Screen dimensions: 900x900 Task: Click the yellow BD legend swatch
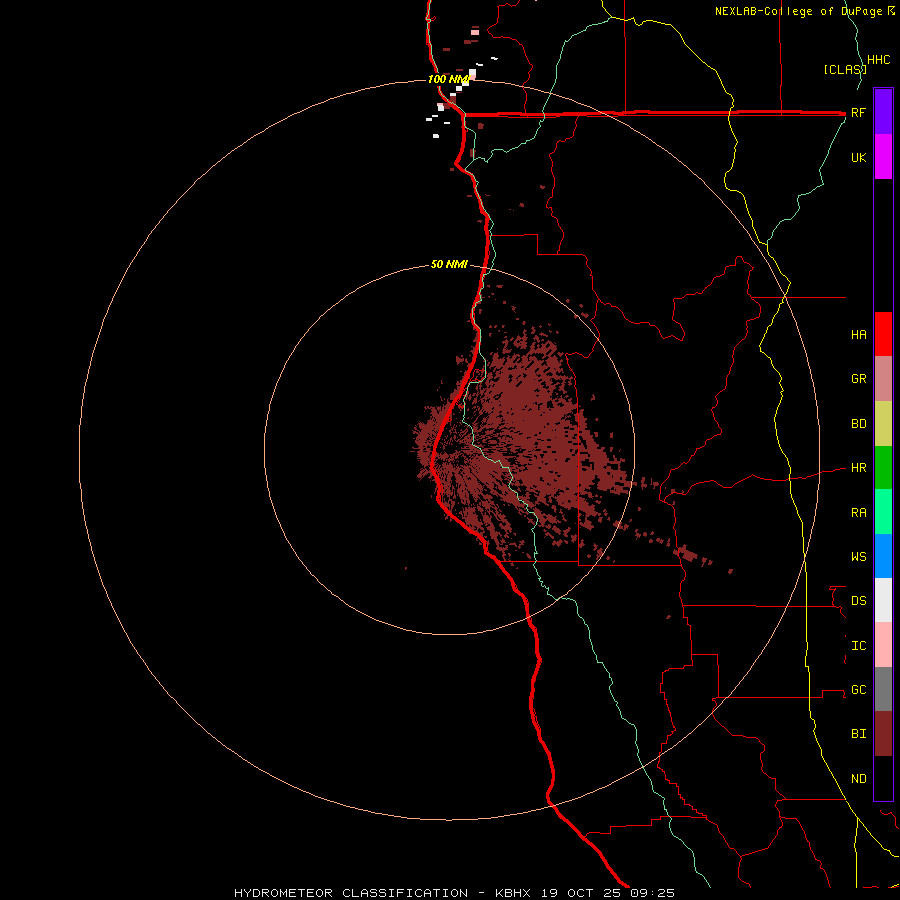883,424
